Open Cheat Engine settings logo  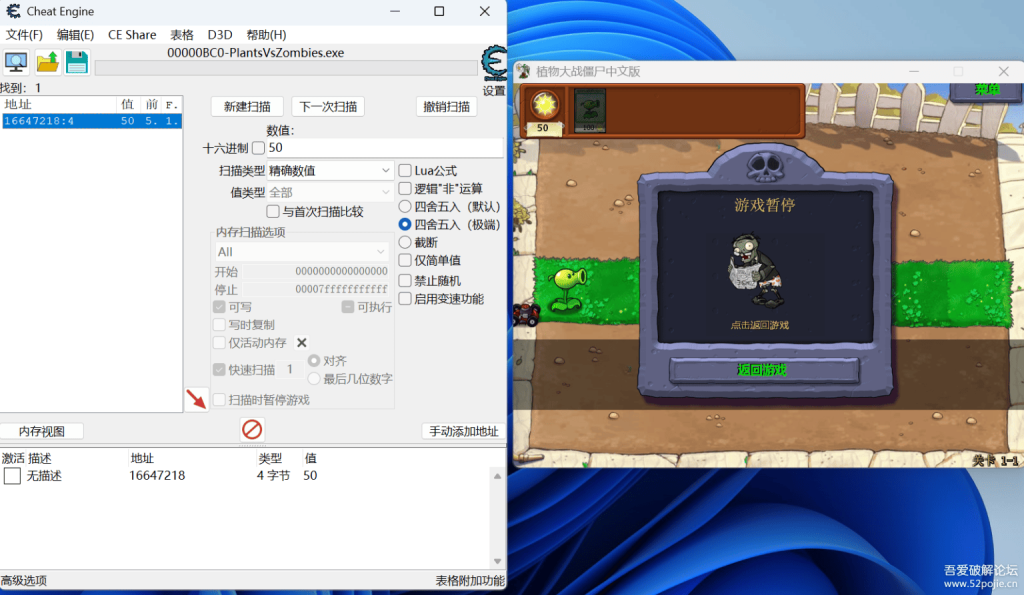coord(494,64)
